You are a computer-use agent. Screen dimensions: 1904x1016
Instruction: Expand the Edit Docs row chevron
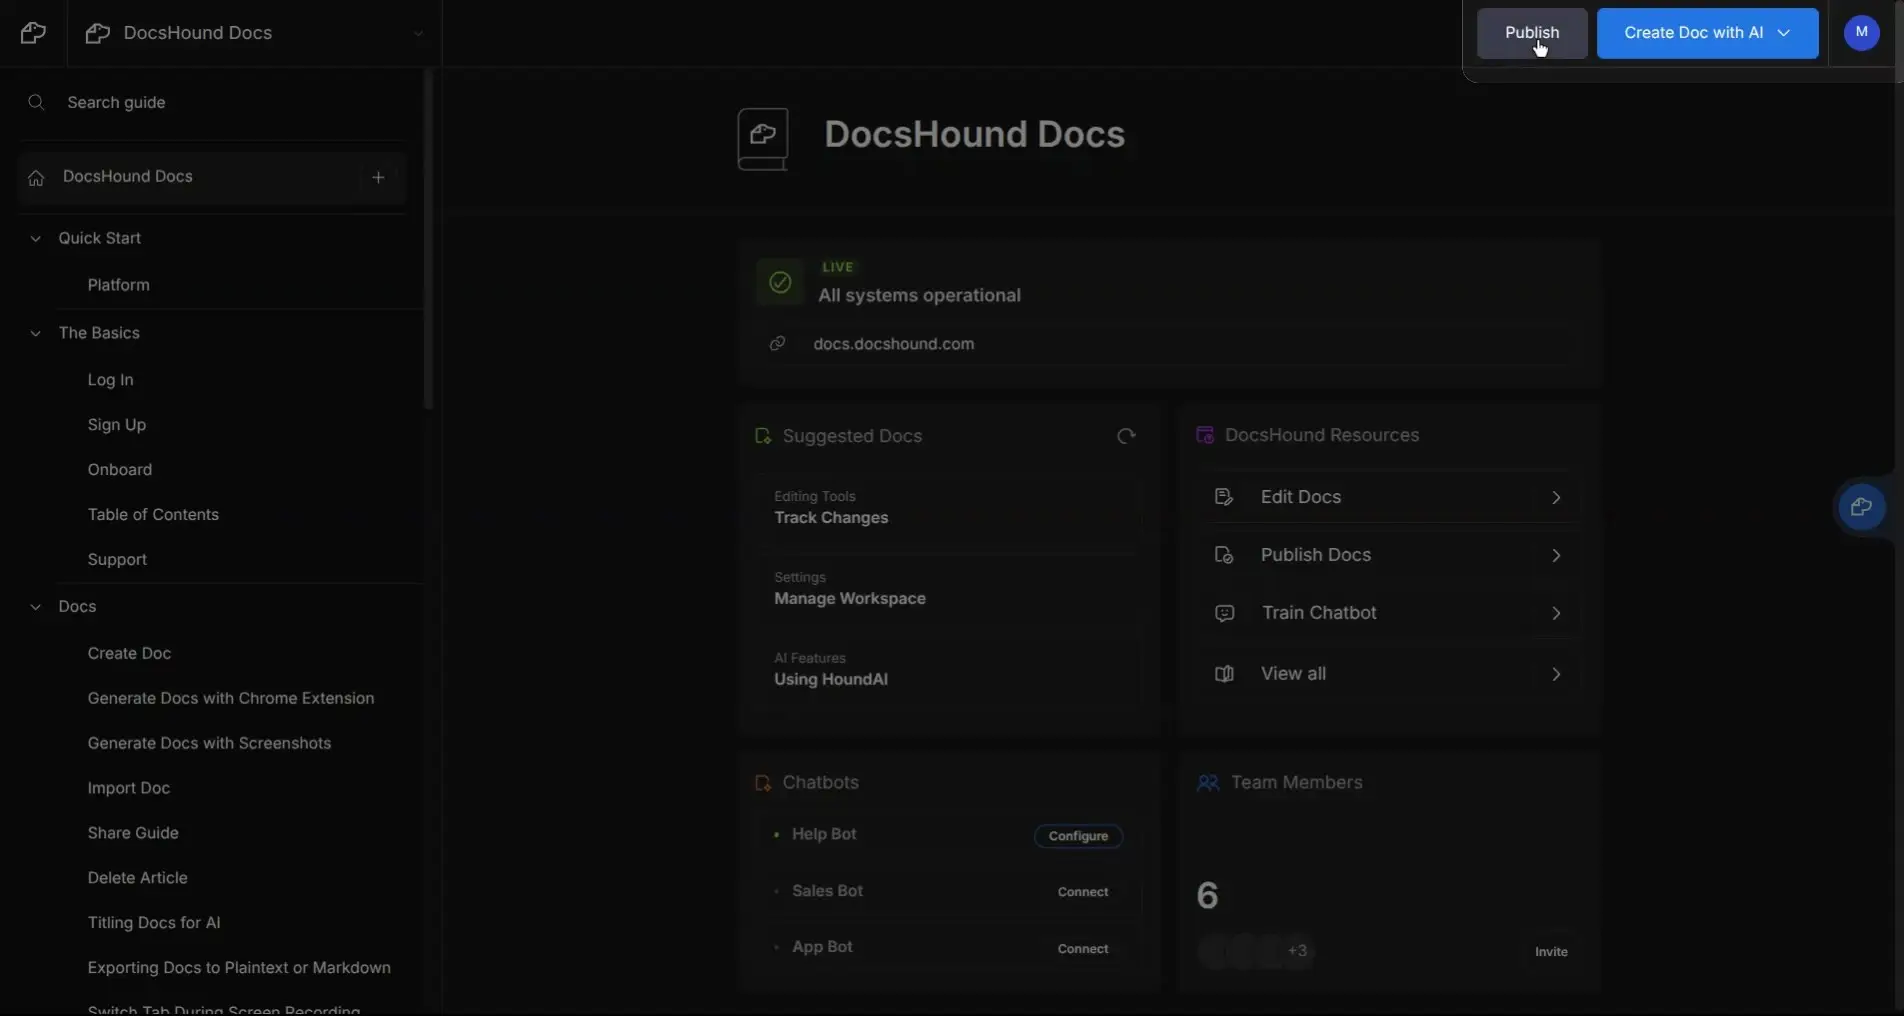tap(1556, 497)
